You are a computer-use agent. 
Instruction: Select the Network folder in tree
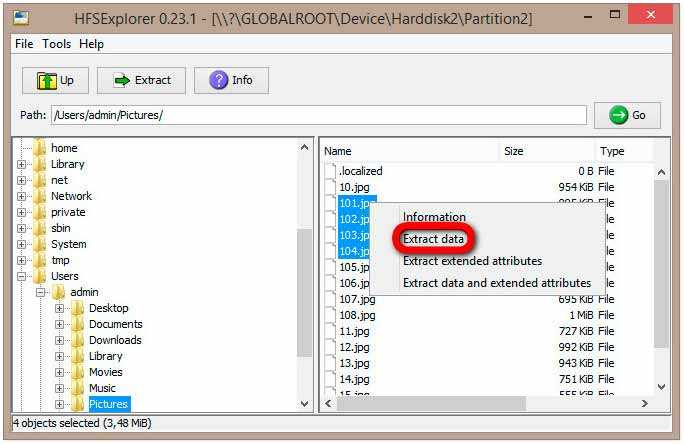71,196
